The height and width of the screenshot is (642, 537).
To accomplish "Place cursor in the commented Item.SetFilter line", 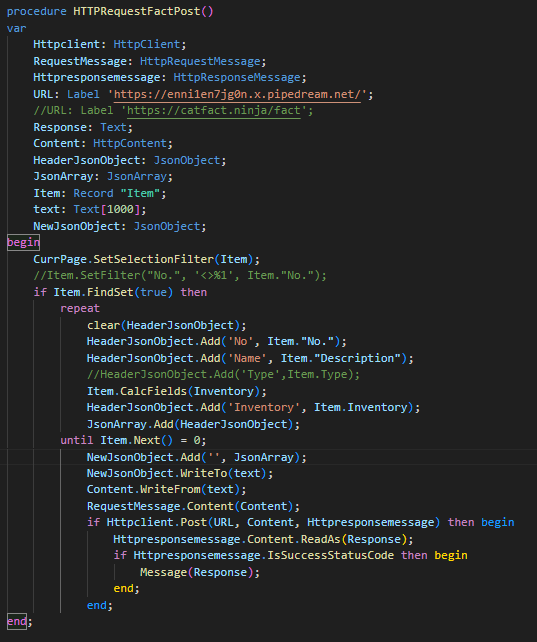I will click(x=180, y=276).
